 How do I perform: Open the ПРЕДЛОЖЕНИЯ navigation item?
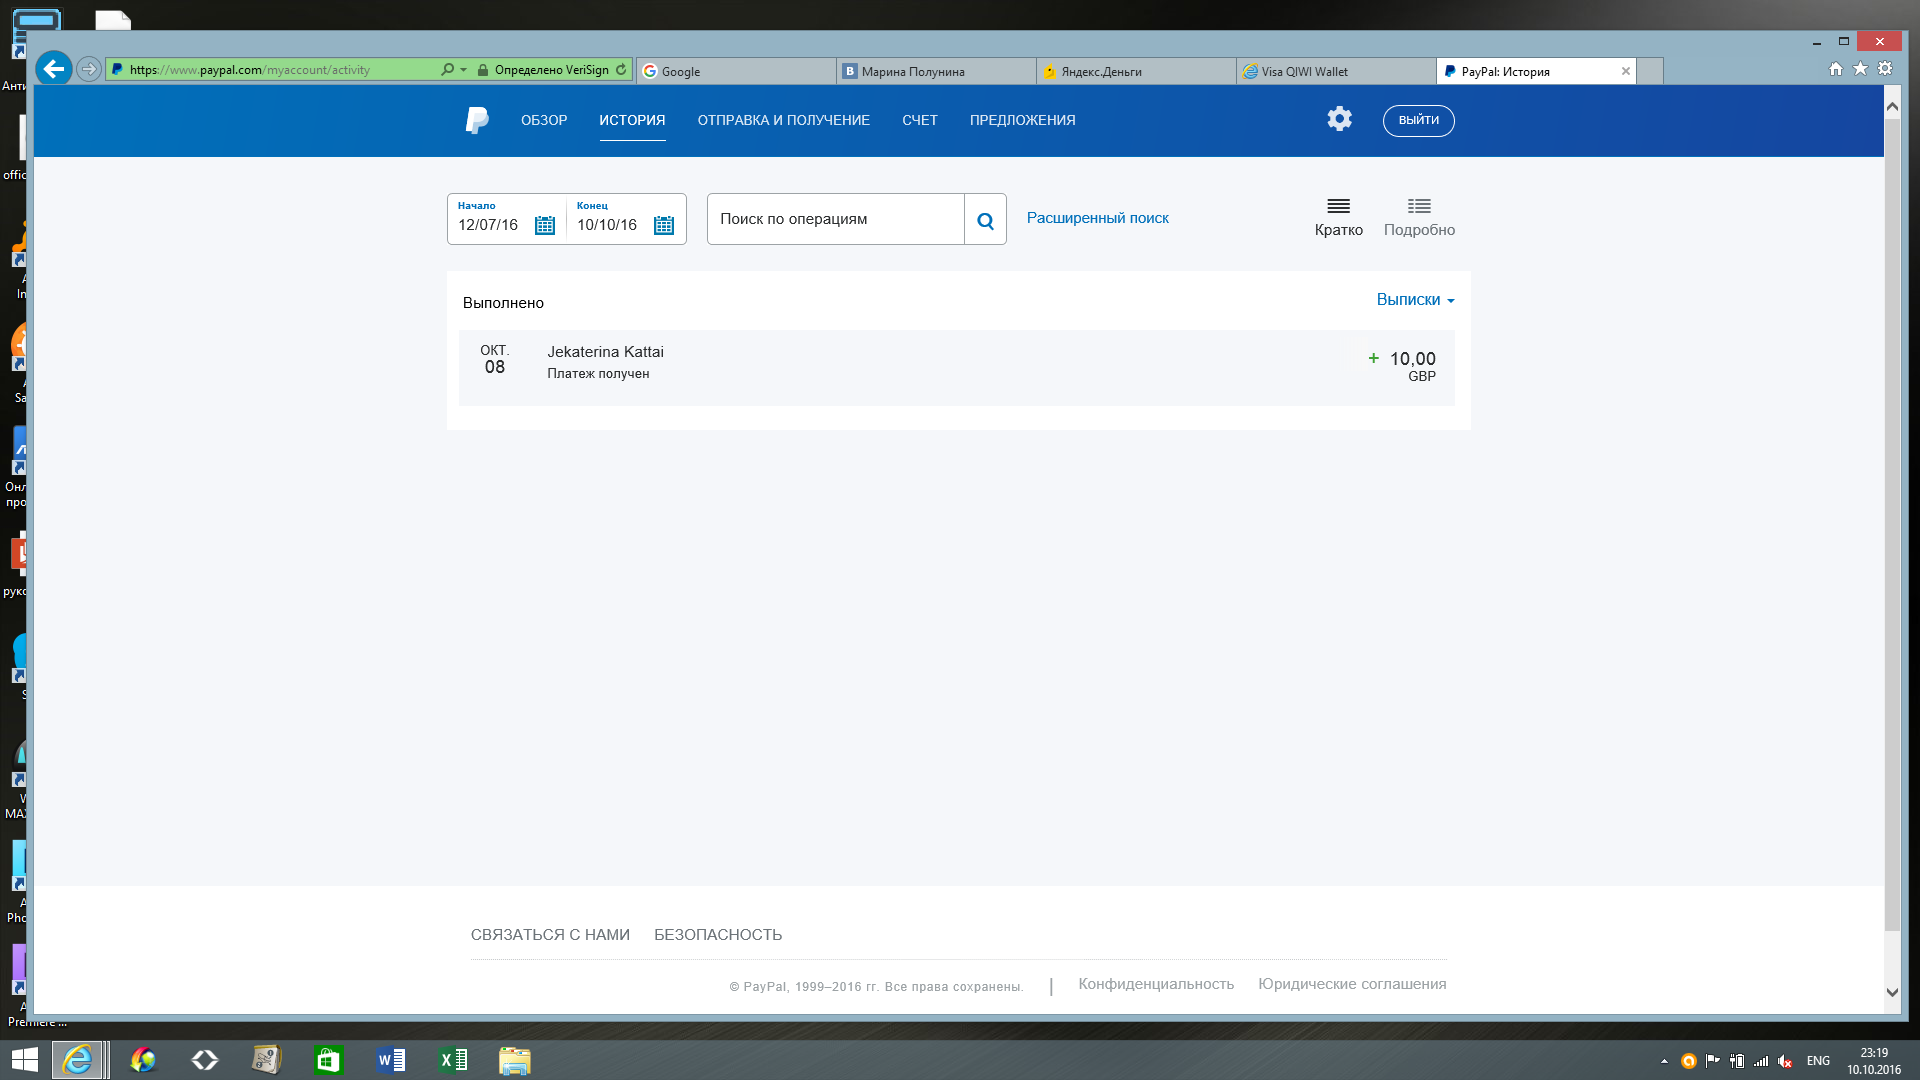click(1023, 120)
